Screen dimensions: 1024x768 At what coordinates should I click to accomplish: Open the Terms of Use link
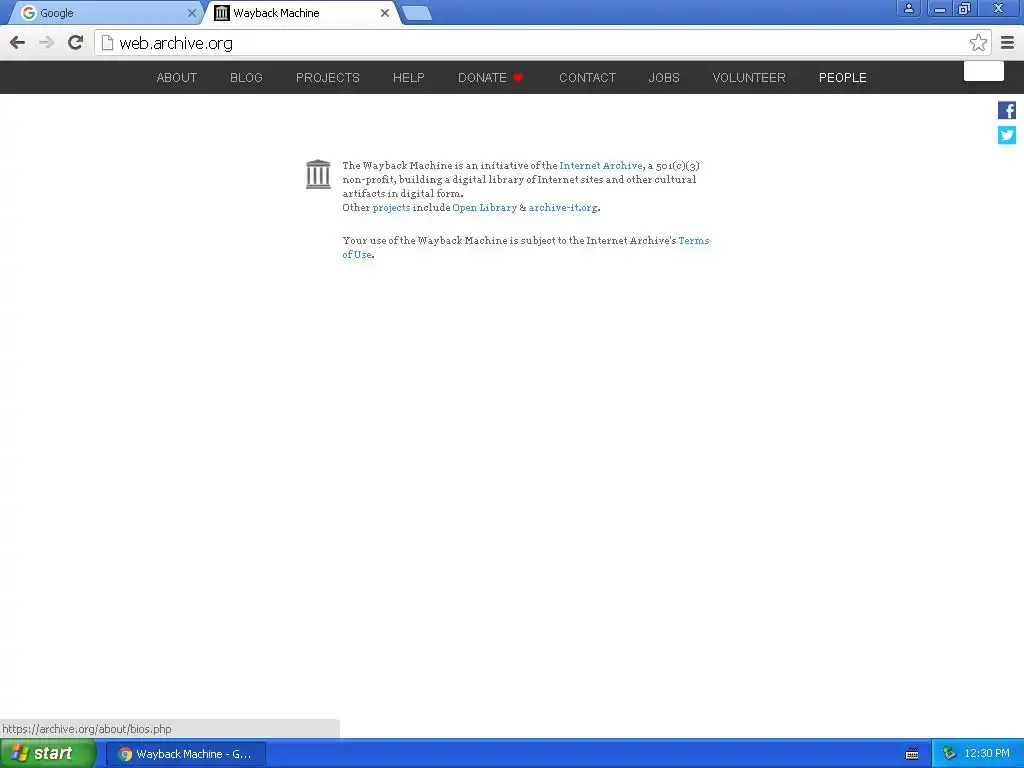coord(694,240)
